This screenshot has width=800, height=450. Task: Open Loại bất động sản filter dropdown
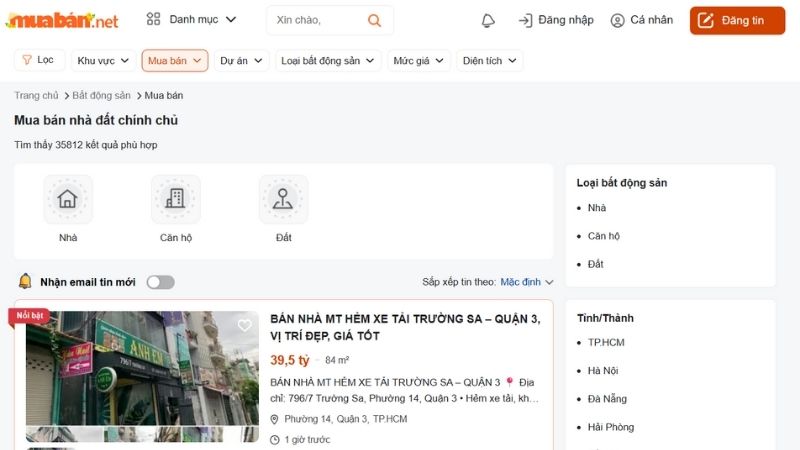coord(328,61)
